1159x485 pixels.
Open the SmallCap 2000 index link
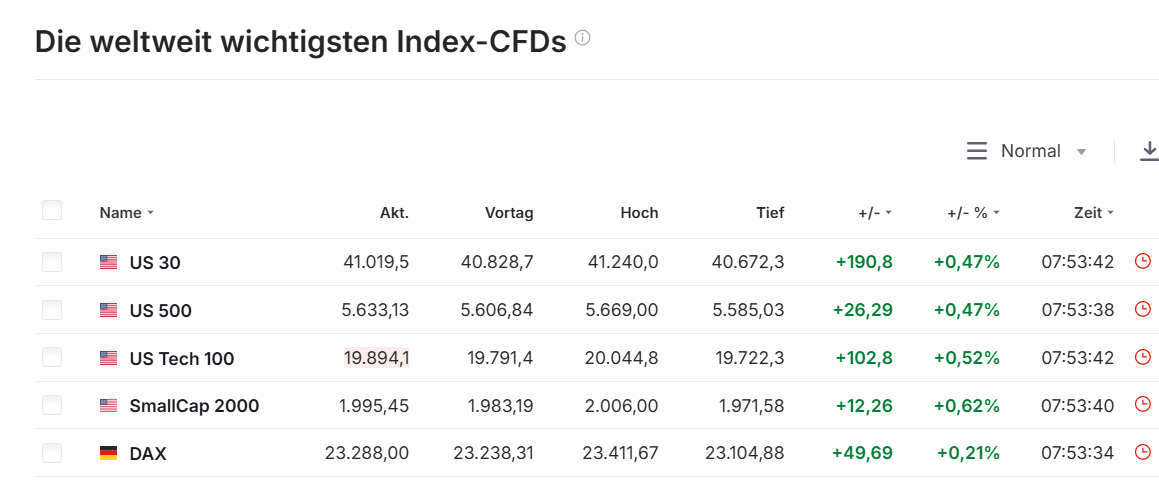194,406
